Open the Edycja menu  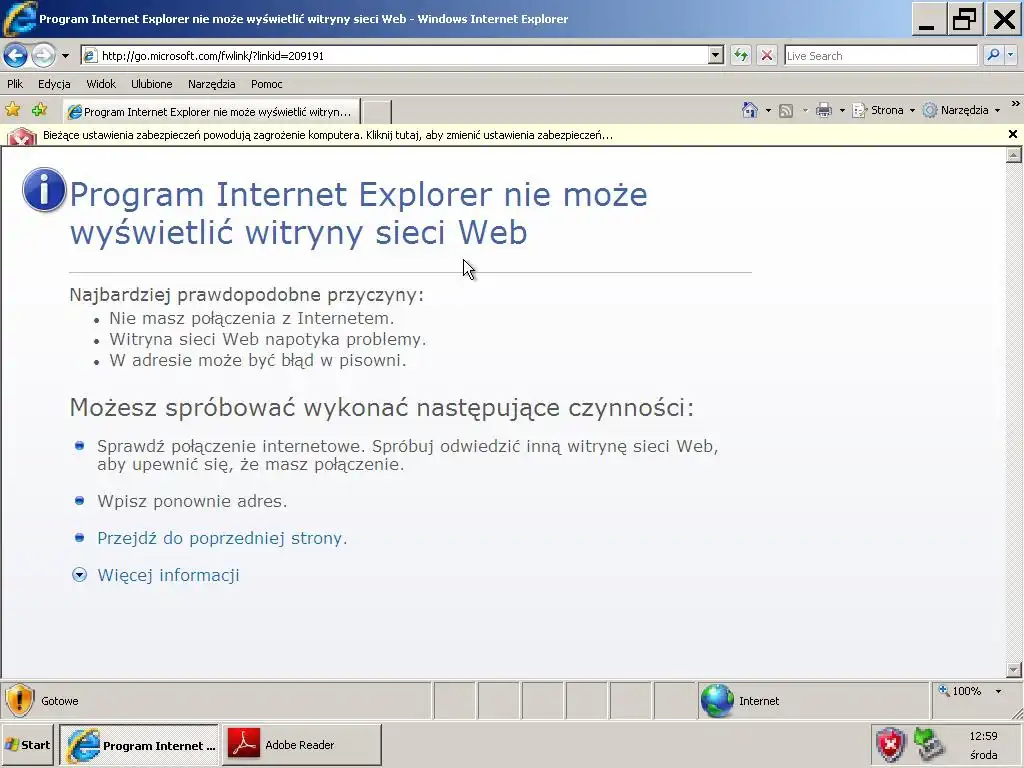click(x=54, y=84)
